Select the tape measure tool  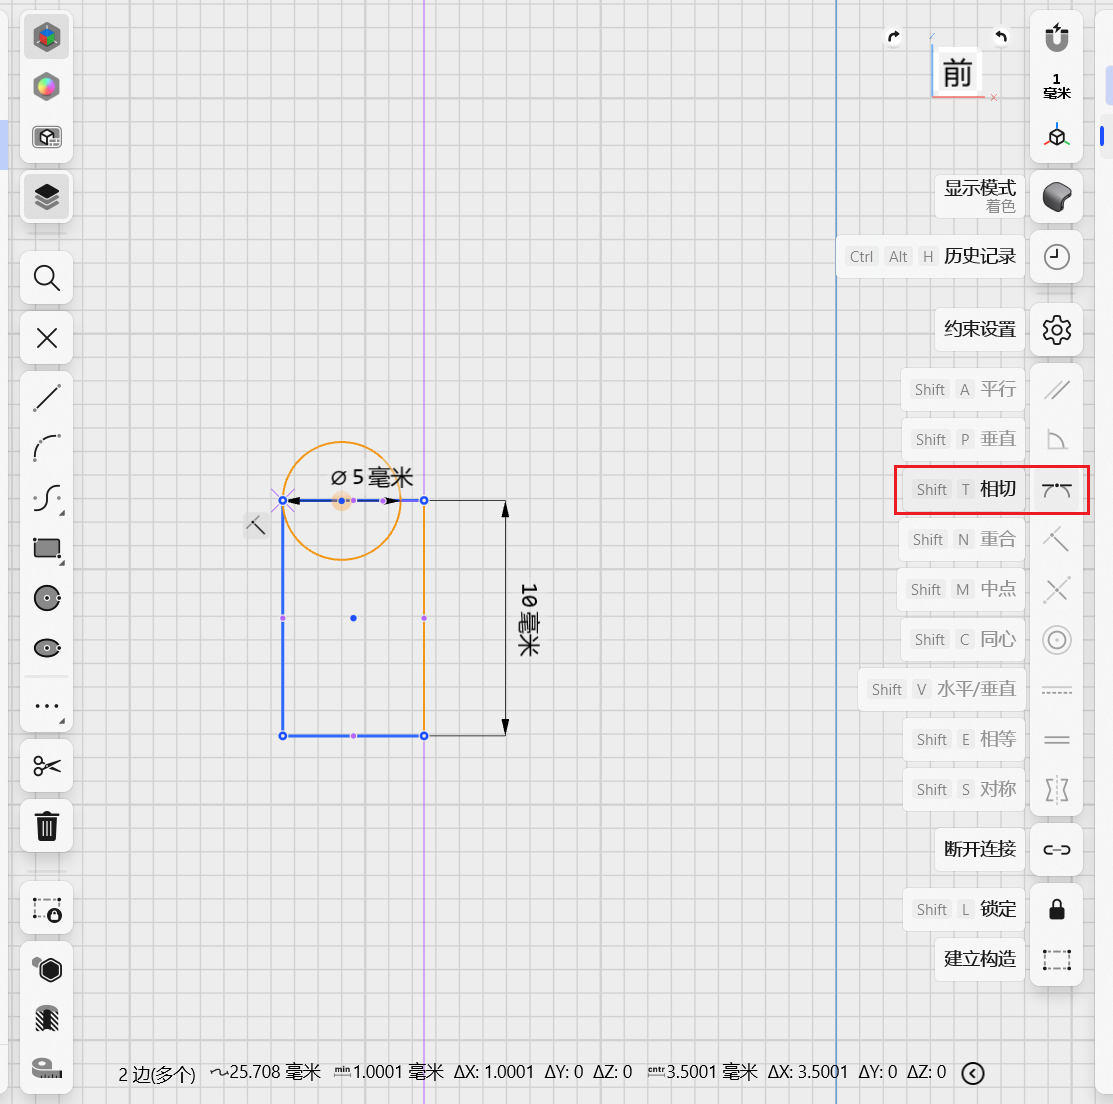(x=47, y=1069)
